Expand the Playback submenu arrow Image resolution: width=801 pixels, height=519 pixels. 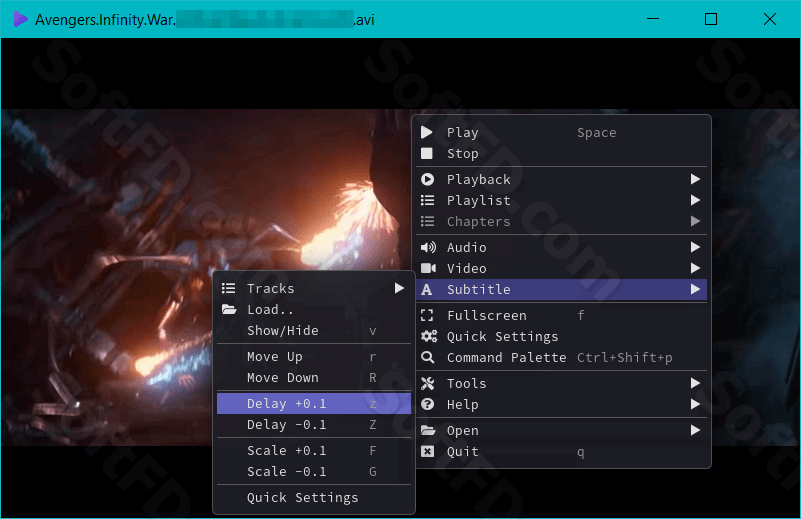pyautogui.click(x=695, y=179)
